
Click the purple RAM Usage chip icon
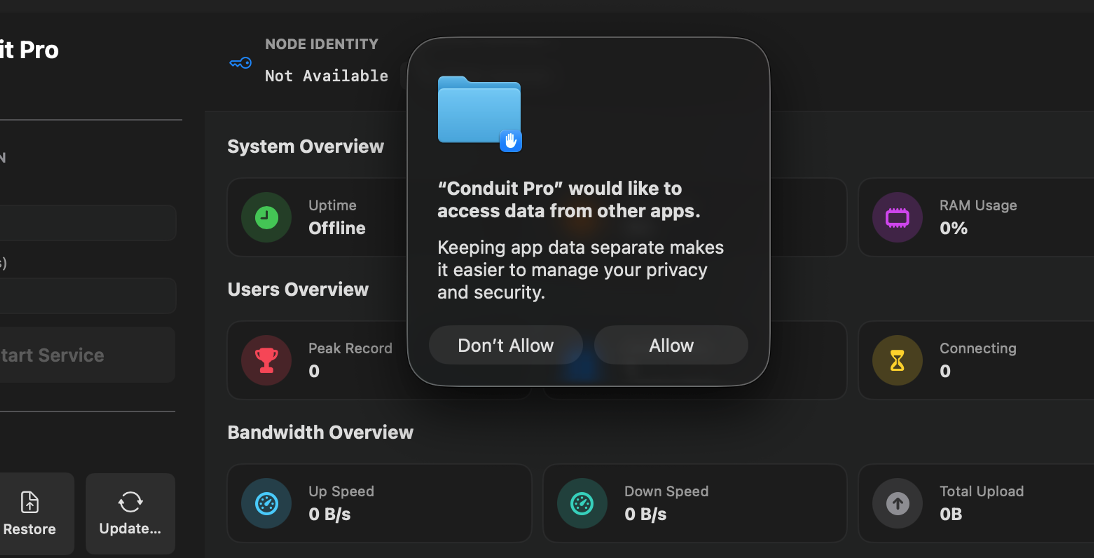[897, 217]
